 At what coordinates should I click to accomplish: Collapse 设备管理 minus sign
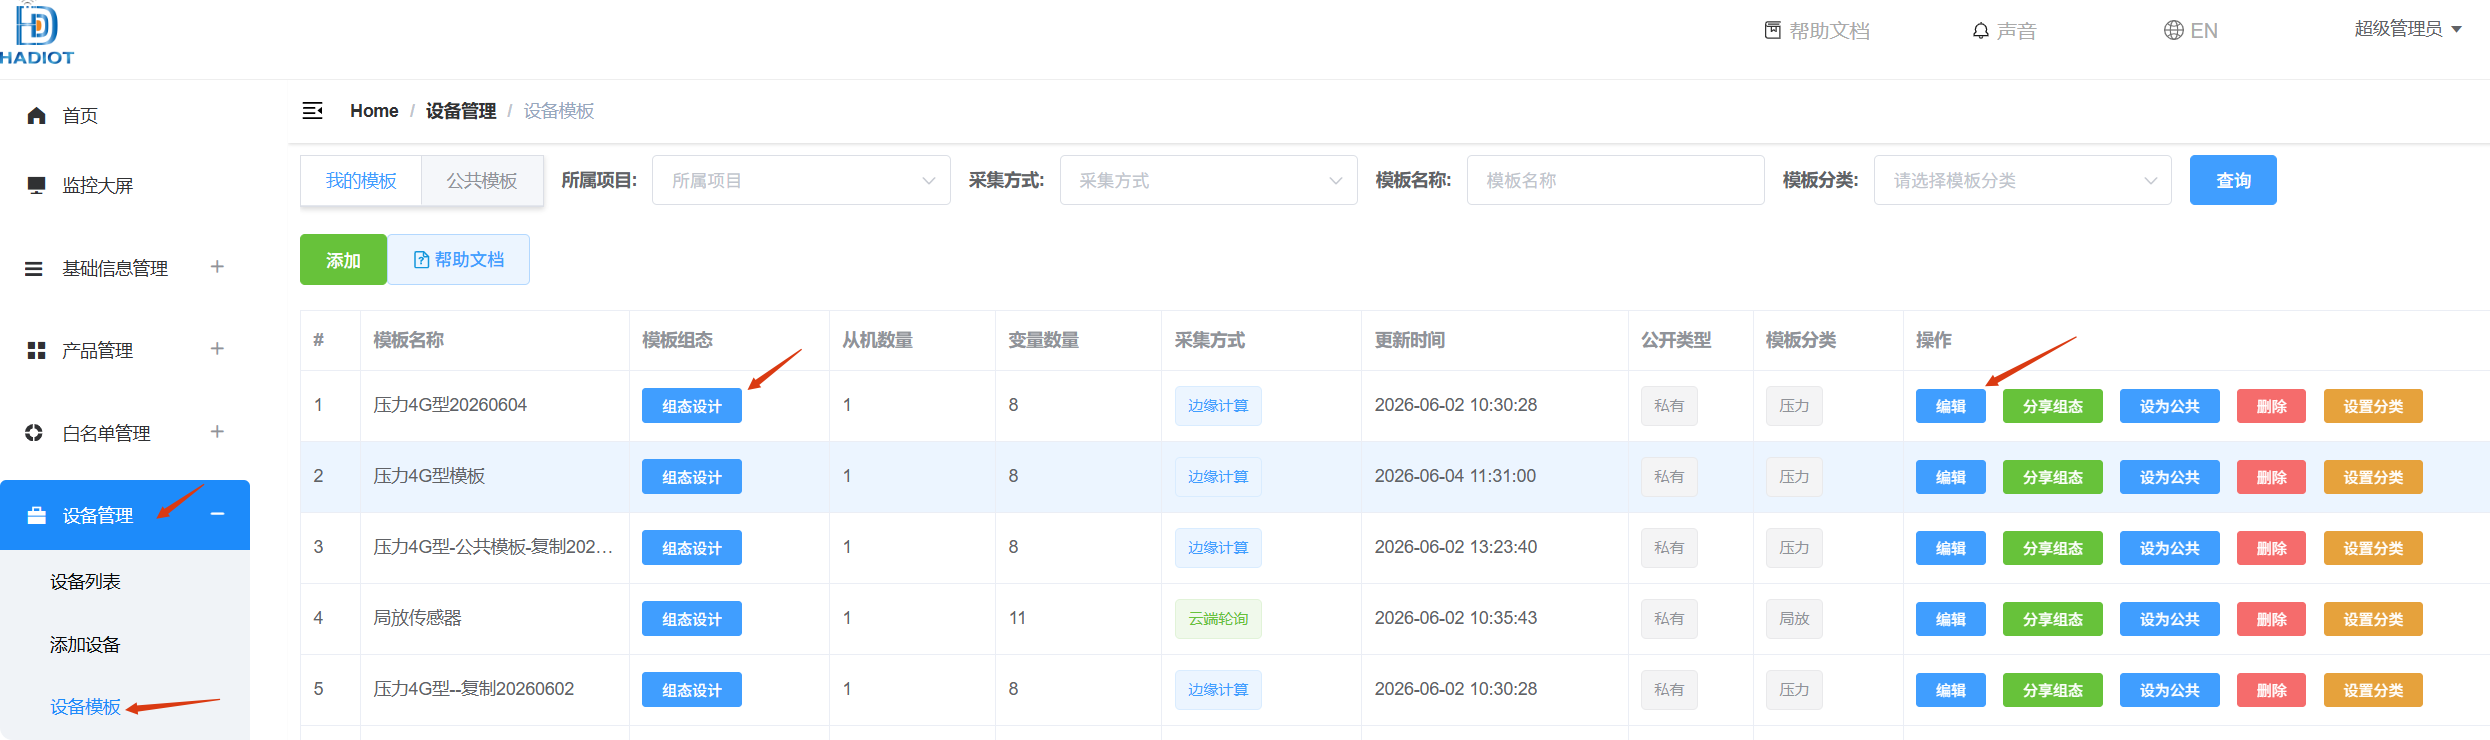click(217, 514)
